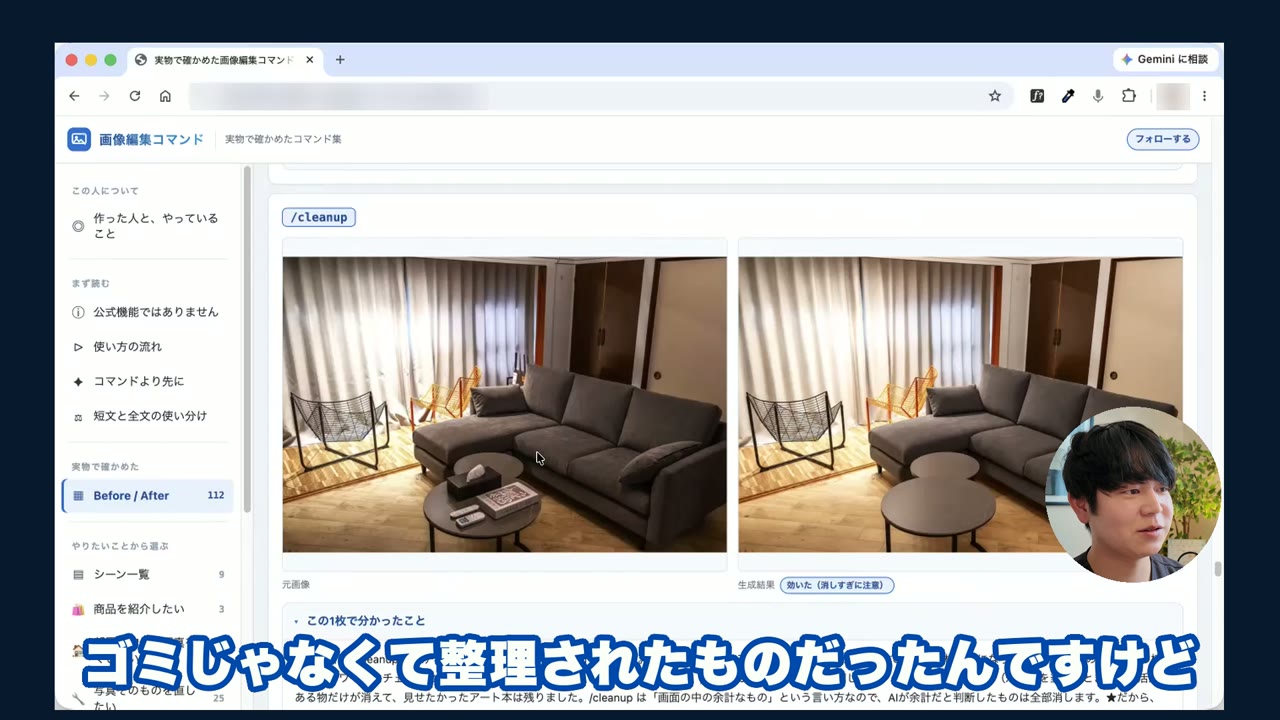Go back with the browser back arrow

(74, 96)
